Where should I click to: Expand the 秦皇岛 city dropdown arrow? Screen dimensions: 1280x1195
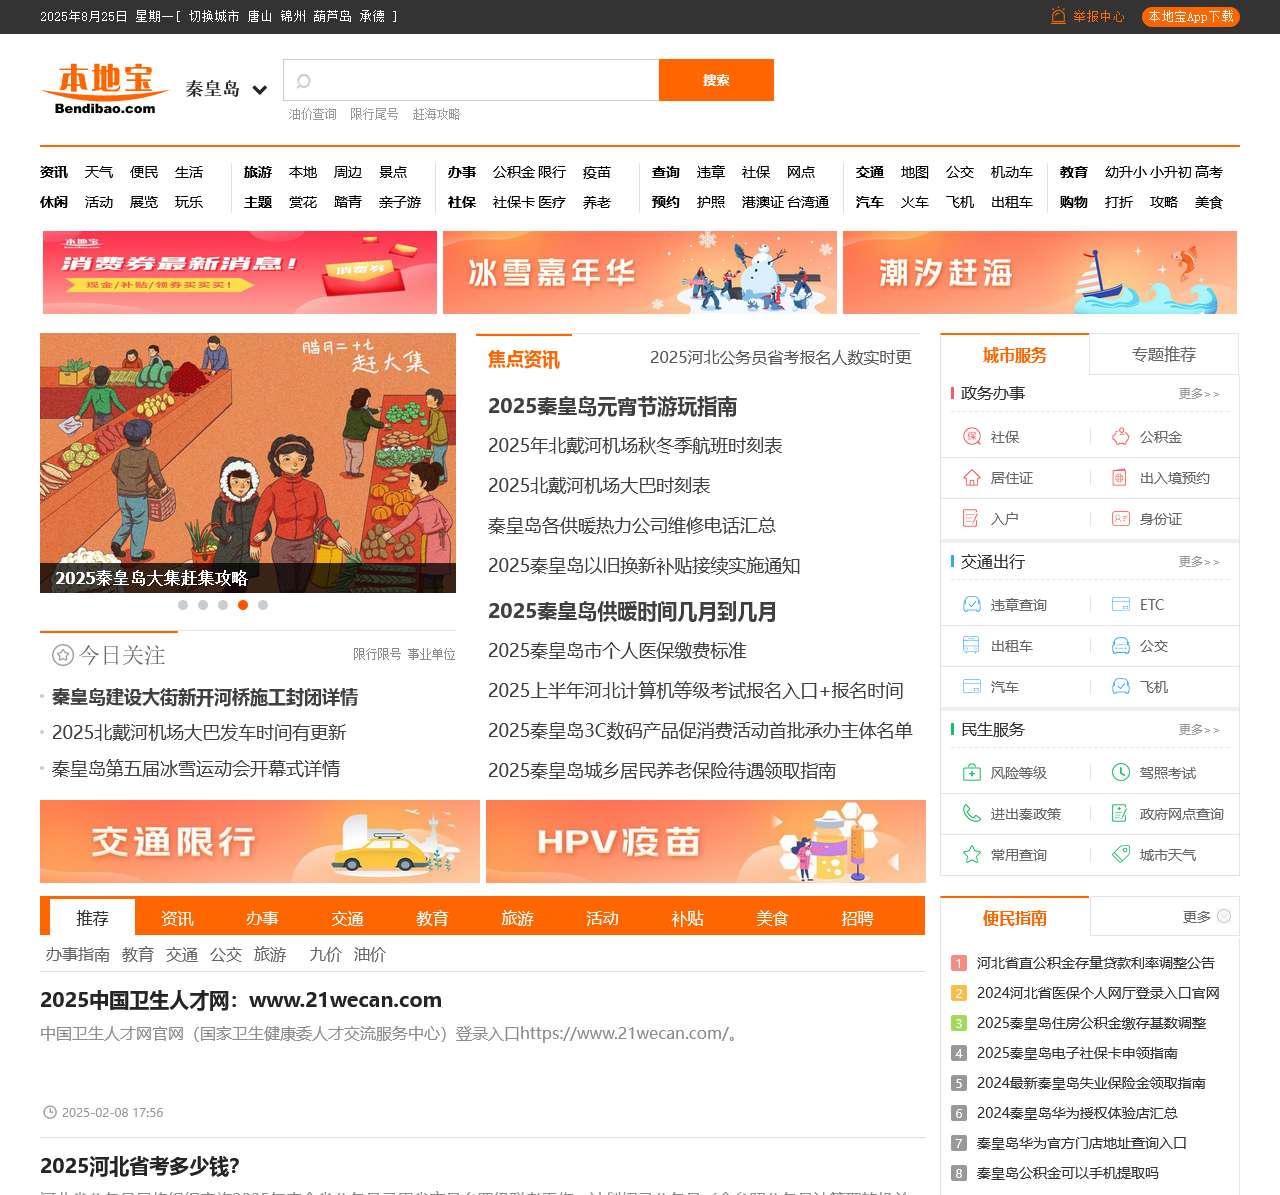coord(260,90)
